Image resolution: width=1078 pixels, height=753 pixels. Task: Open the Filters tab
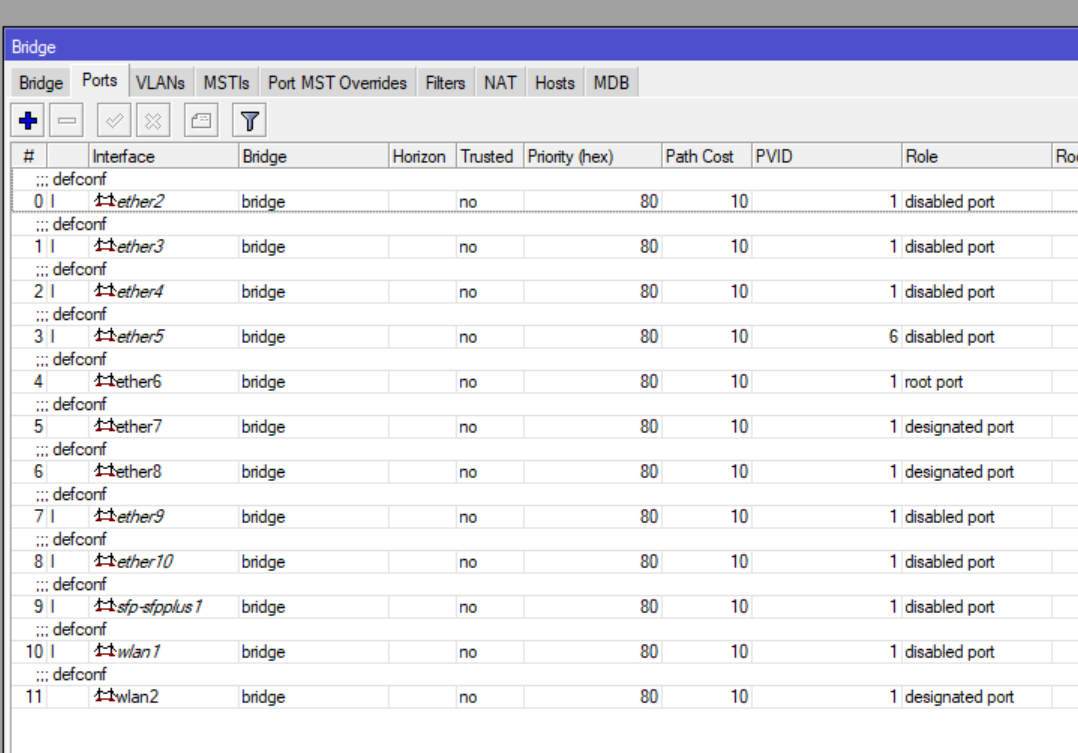tap(445, 83)
